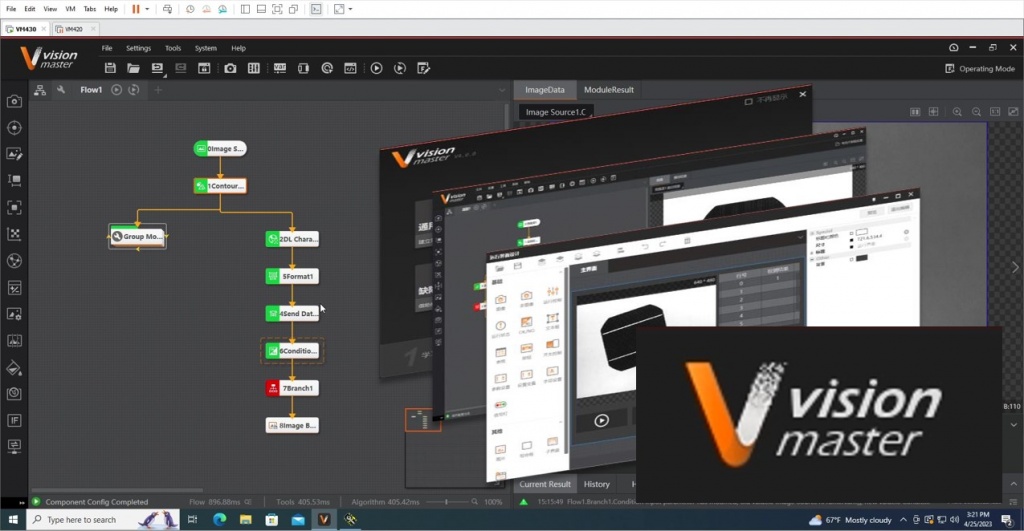Viewport: 1024px width, 531px height.
Task: Open the File menu in Vision Master
Action: point(107,48)
